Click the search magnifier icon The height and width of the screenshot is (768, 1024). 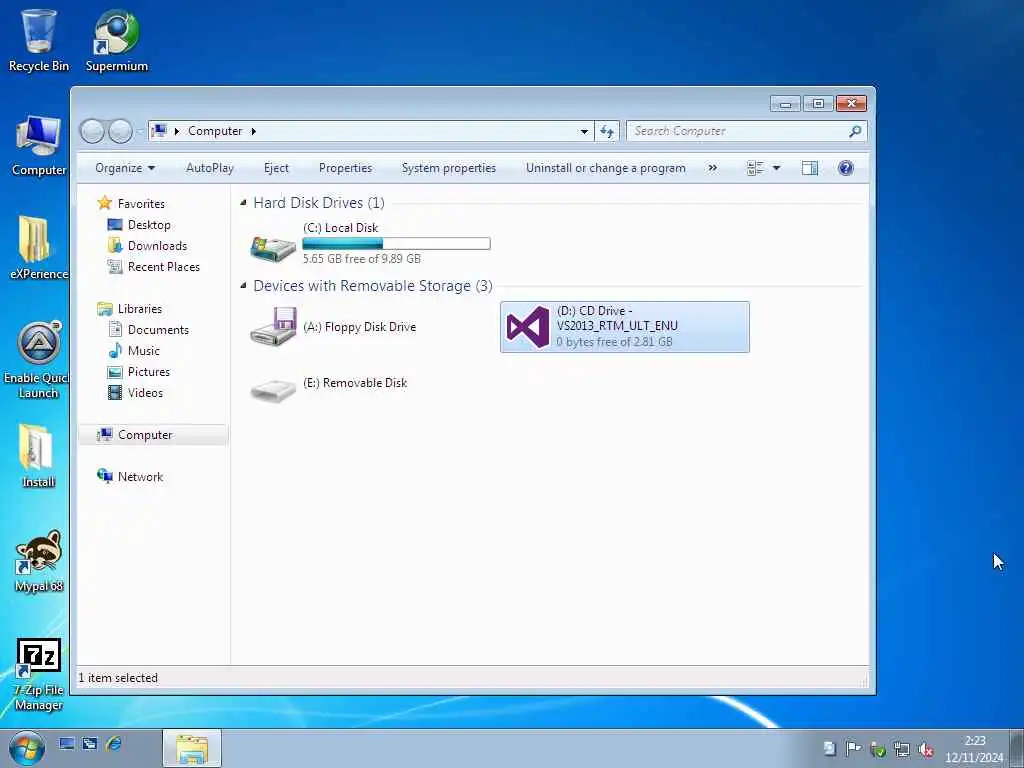pos(855,131)
